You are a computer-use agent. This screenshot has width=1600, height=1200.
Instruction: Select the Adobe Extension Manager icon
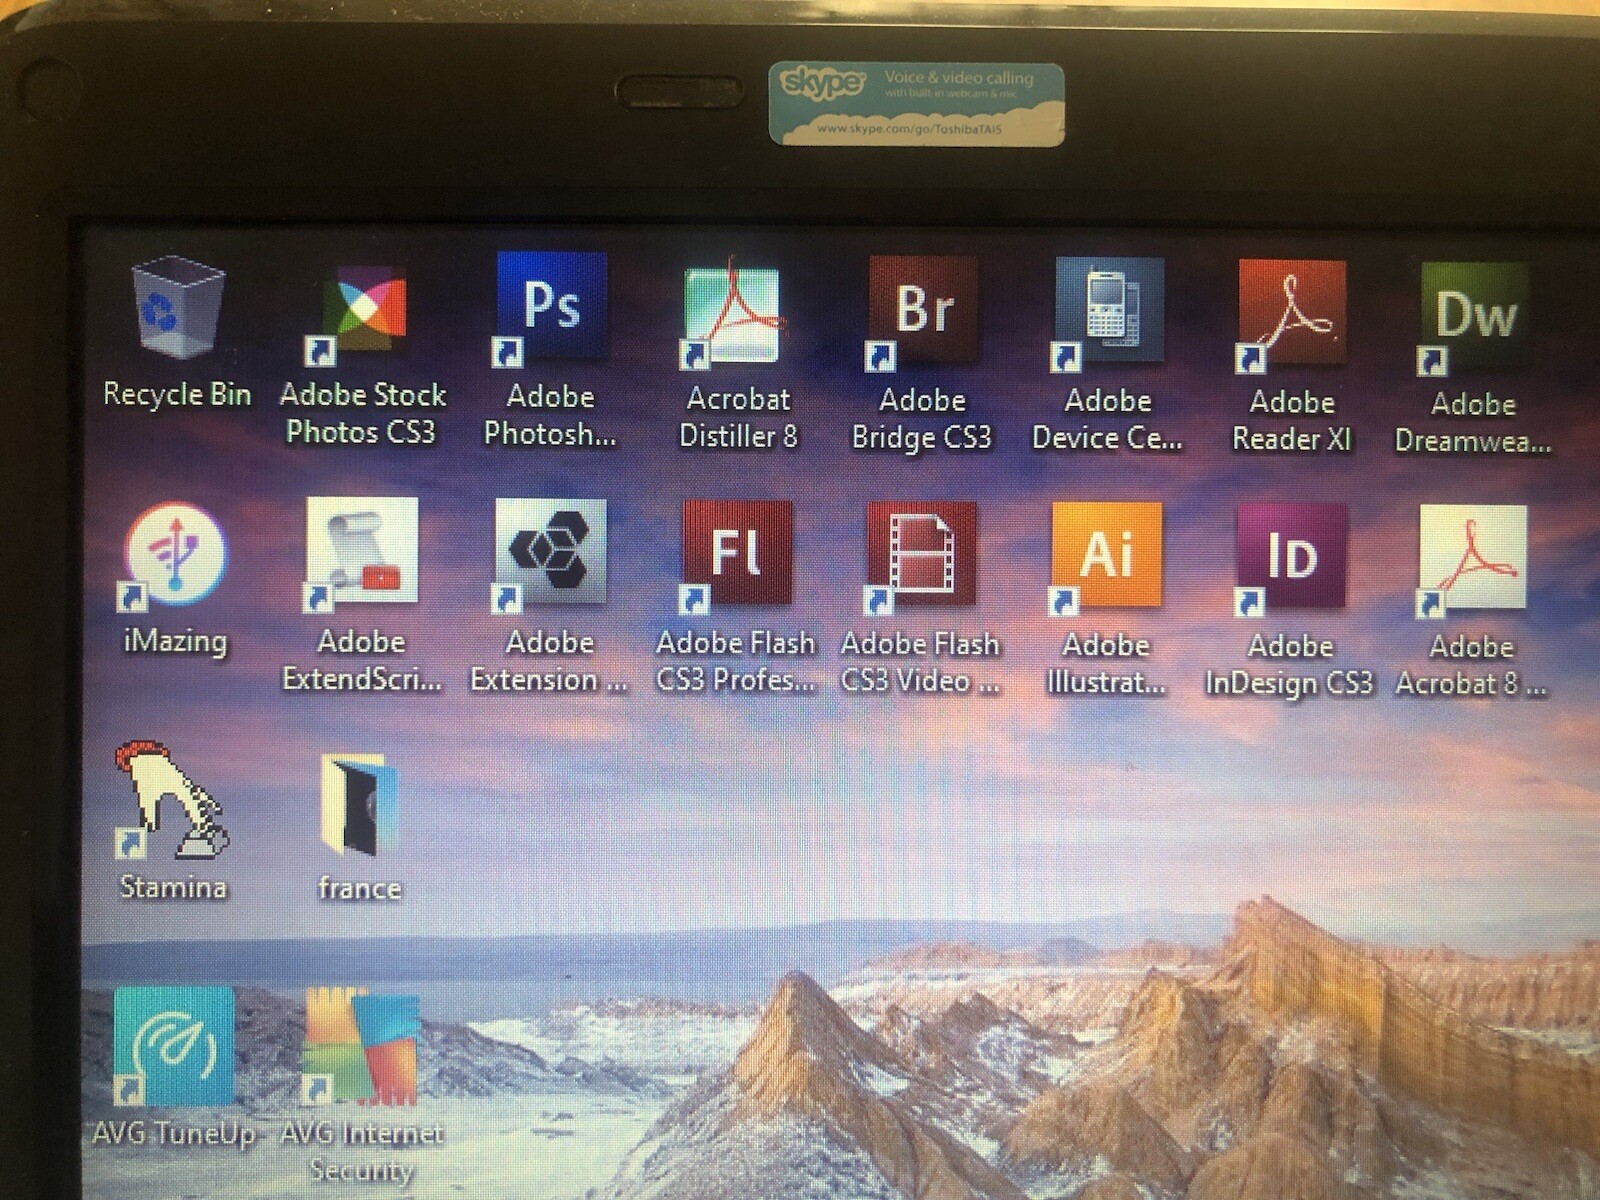pyautogui.click(x=549, y=555)
